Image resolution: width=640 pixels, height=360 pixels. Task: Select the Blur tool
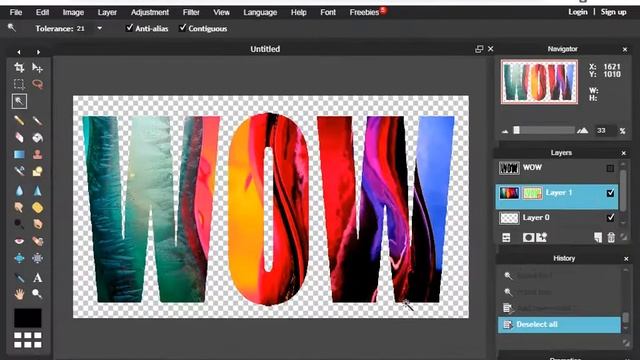pos(19,191)
